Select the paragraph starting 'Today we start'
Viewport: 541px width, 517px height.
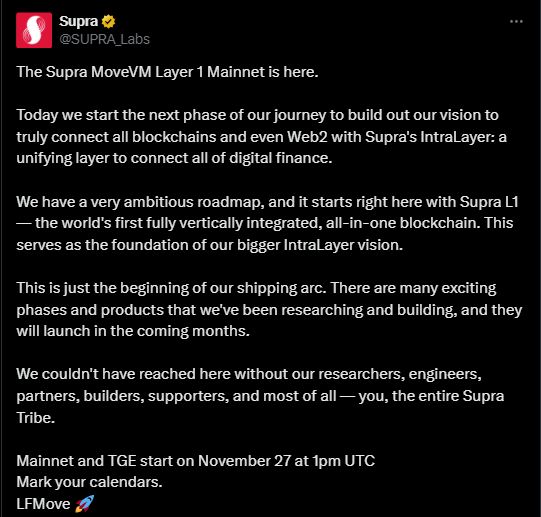[261, 136]
